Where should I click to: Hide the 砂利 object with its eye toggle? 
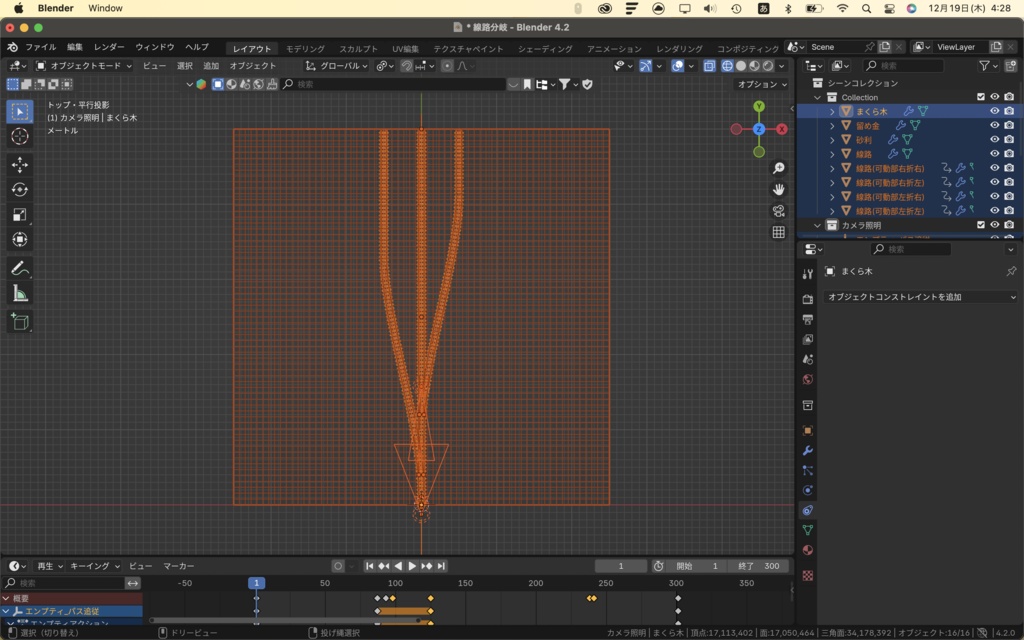click(995, 140)
